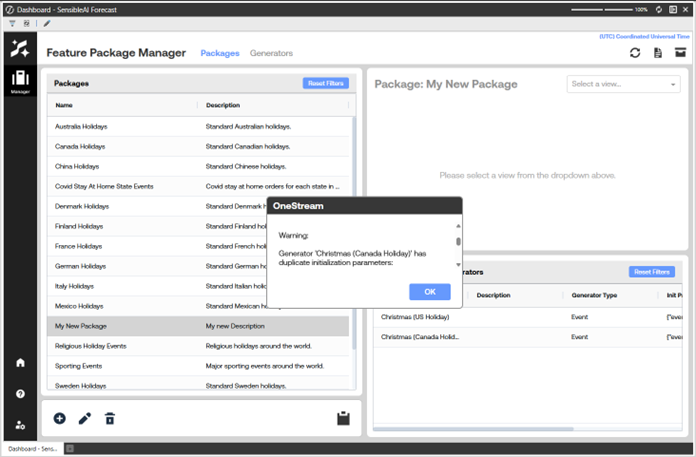Select Religious Holiday Events row
This screenshot has height=457, width=696.
[198, 346]
